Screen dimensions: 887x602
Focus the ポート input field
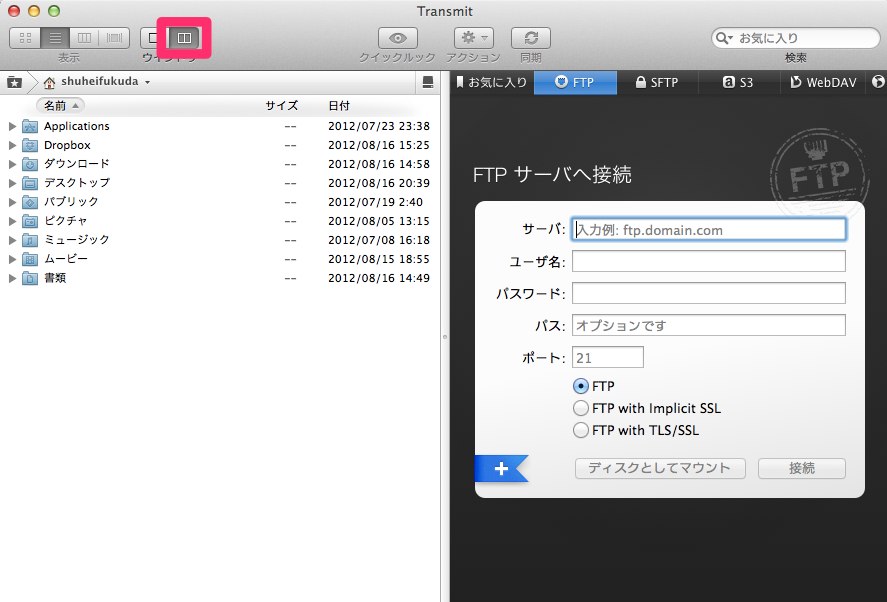point(608,358)
